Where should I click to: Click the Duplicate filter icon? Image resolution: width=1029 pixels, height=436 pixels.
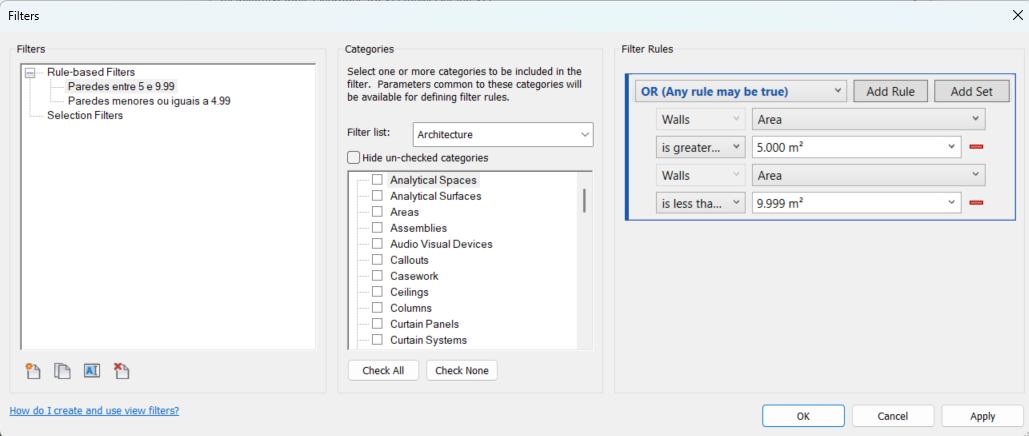(x=62, y=371)
